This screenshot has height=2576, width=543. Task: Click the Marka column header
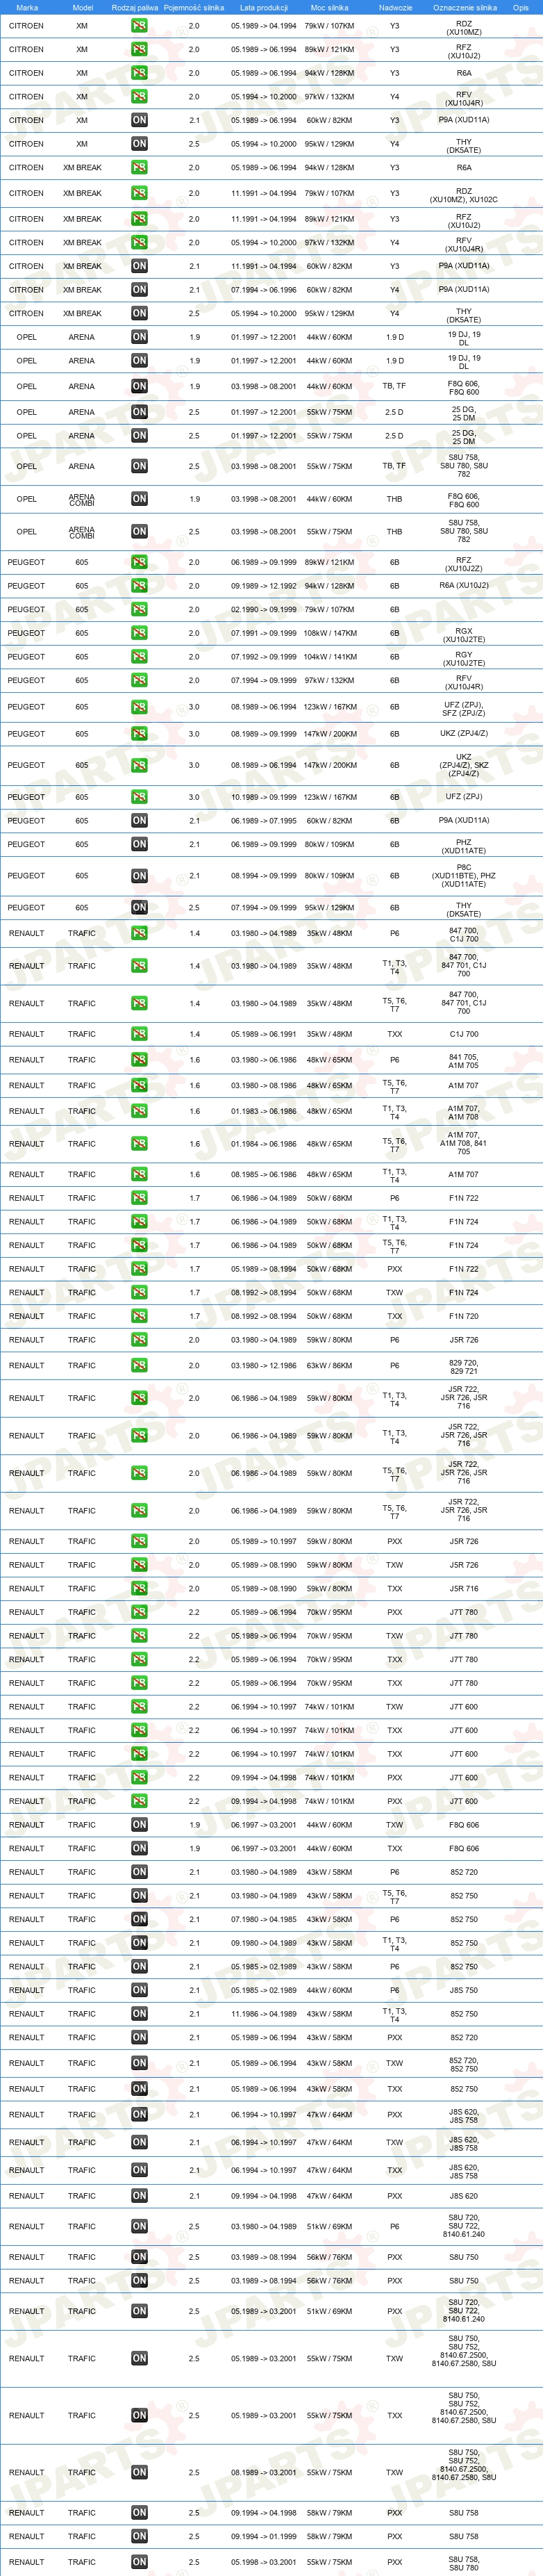[x=27, y=7]
